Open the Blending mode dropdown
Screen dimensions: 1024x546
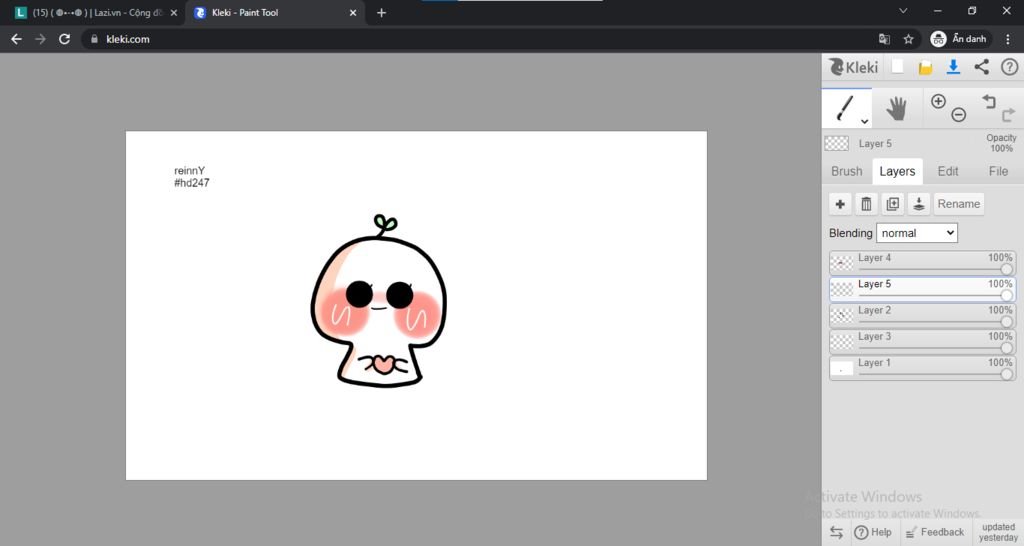click(x=917, y=233)
